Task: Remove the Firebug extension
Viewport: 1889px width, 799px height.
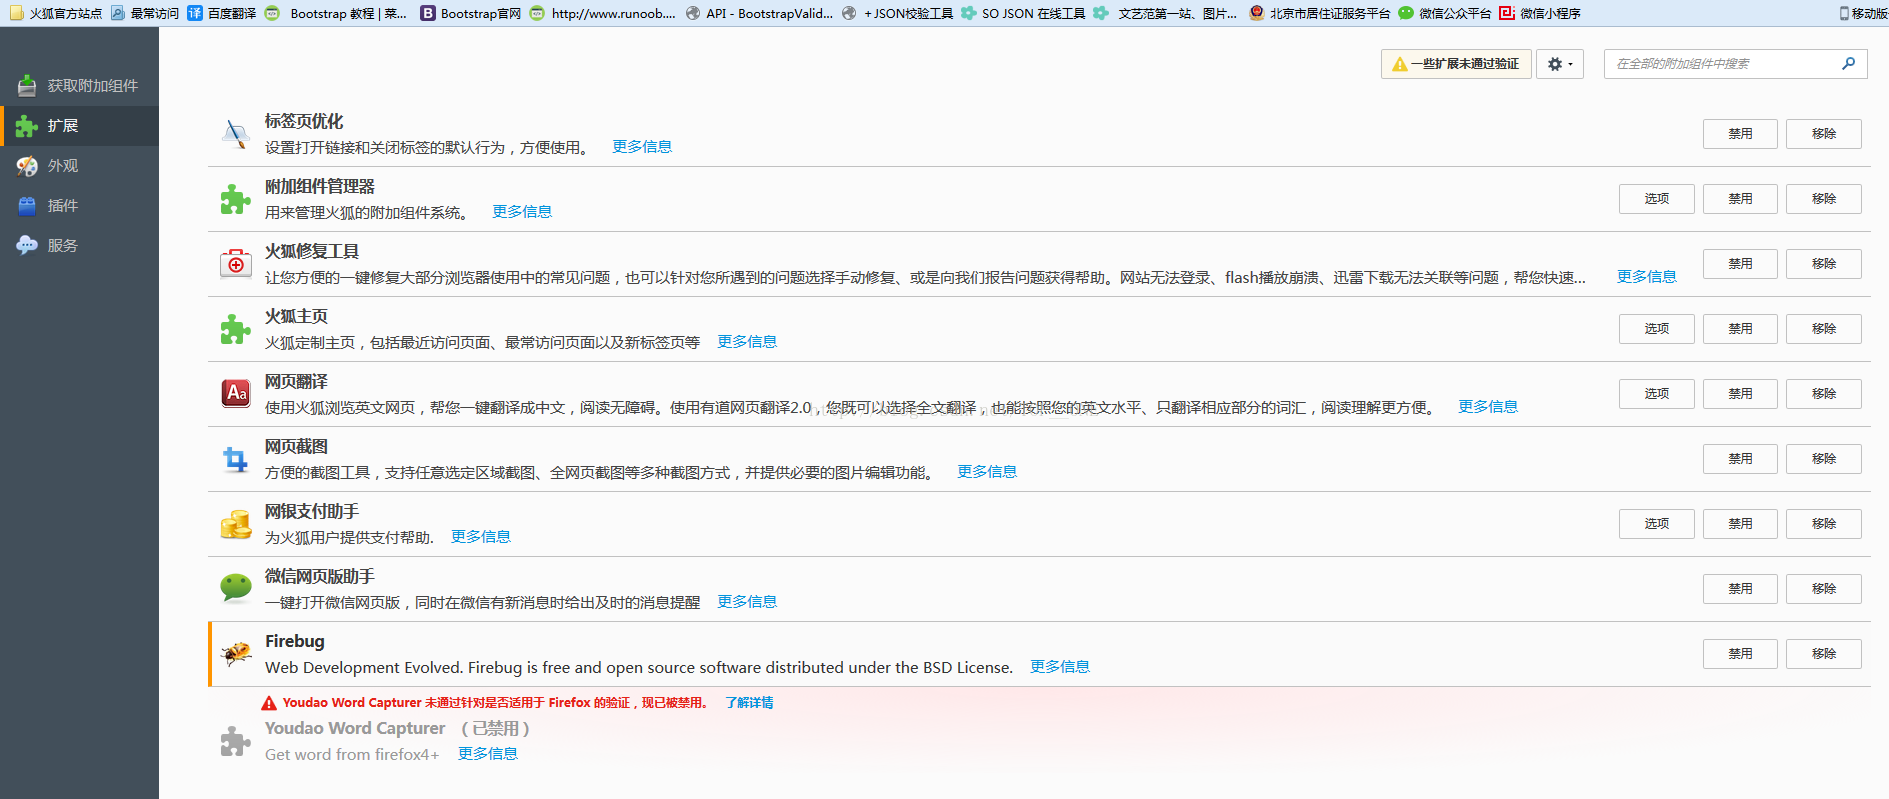Action: tap(1824, 654)
